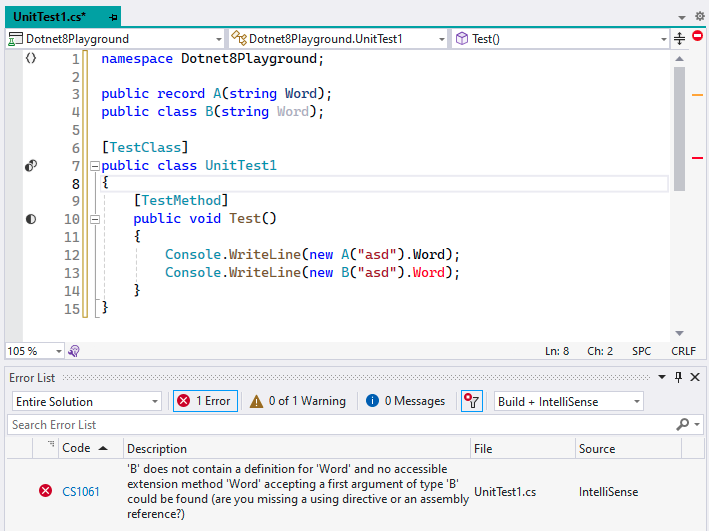
Task: Toggle the build-only IntelliSense filter icon
Action: [x=472, y=401]
